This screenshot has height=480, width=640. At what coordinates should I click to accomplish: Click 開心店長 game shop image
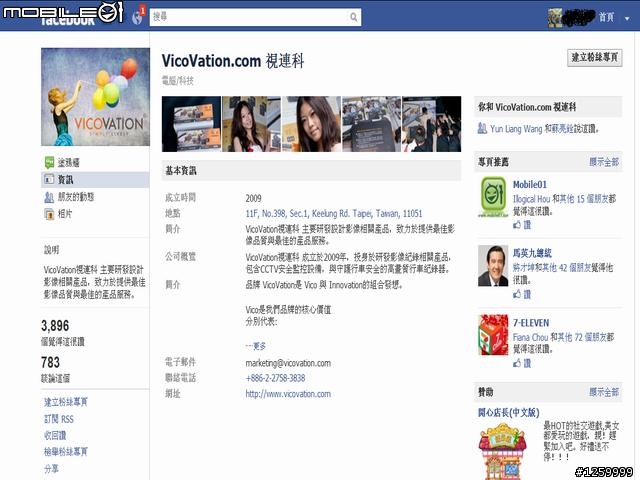pos(502,451)
